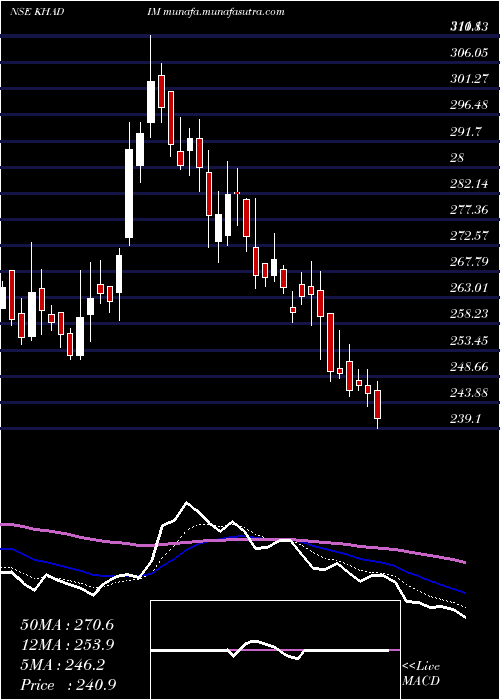
Task: Select the 272.57 price level label
Action: click(468, 236)
